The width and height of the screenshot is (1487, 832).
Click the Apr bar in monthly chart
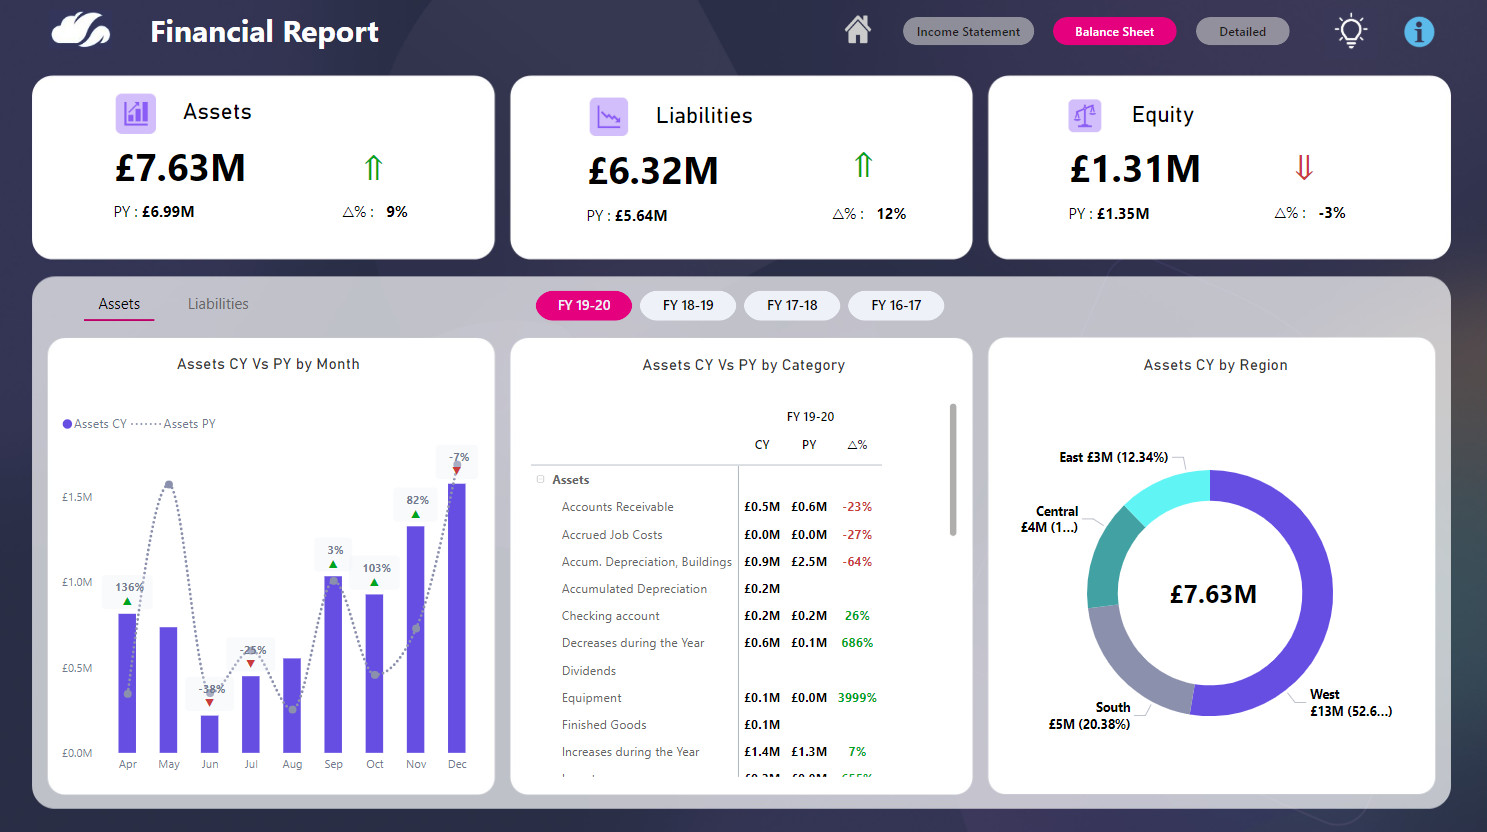(127, 683)
